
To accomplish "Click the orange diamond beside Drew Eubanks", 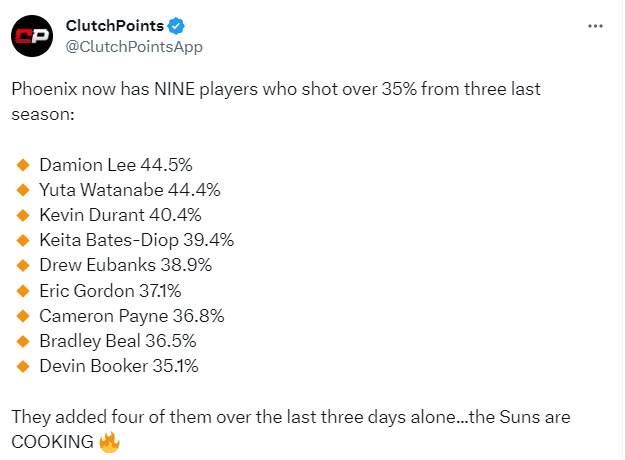I will pos(23,265).
